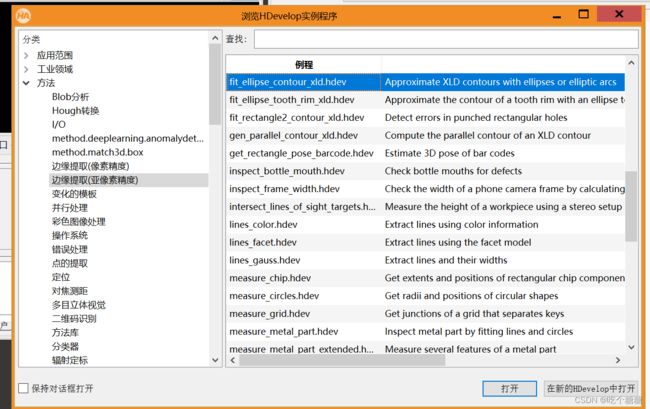Toggle 保持对话框打开 checkbox
The image size is (650, 409).
pos(24,388)
